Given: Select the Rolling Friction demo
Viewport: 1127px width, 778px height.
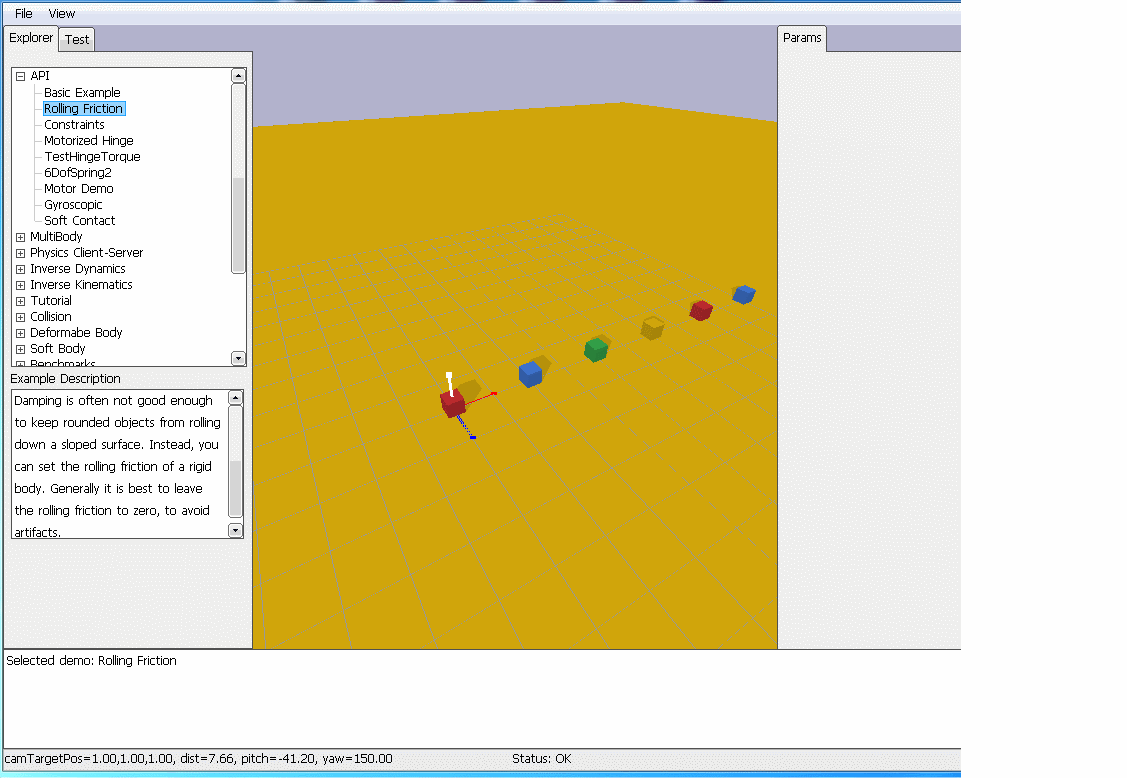Looking at the screenshot, I should click(83, 109).
